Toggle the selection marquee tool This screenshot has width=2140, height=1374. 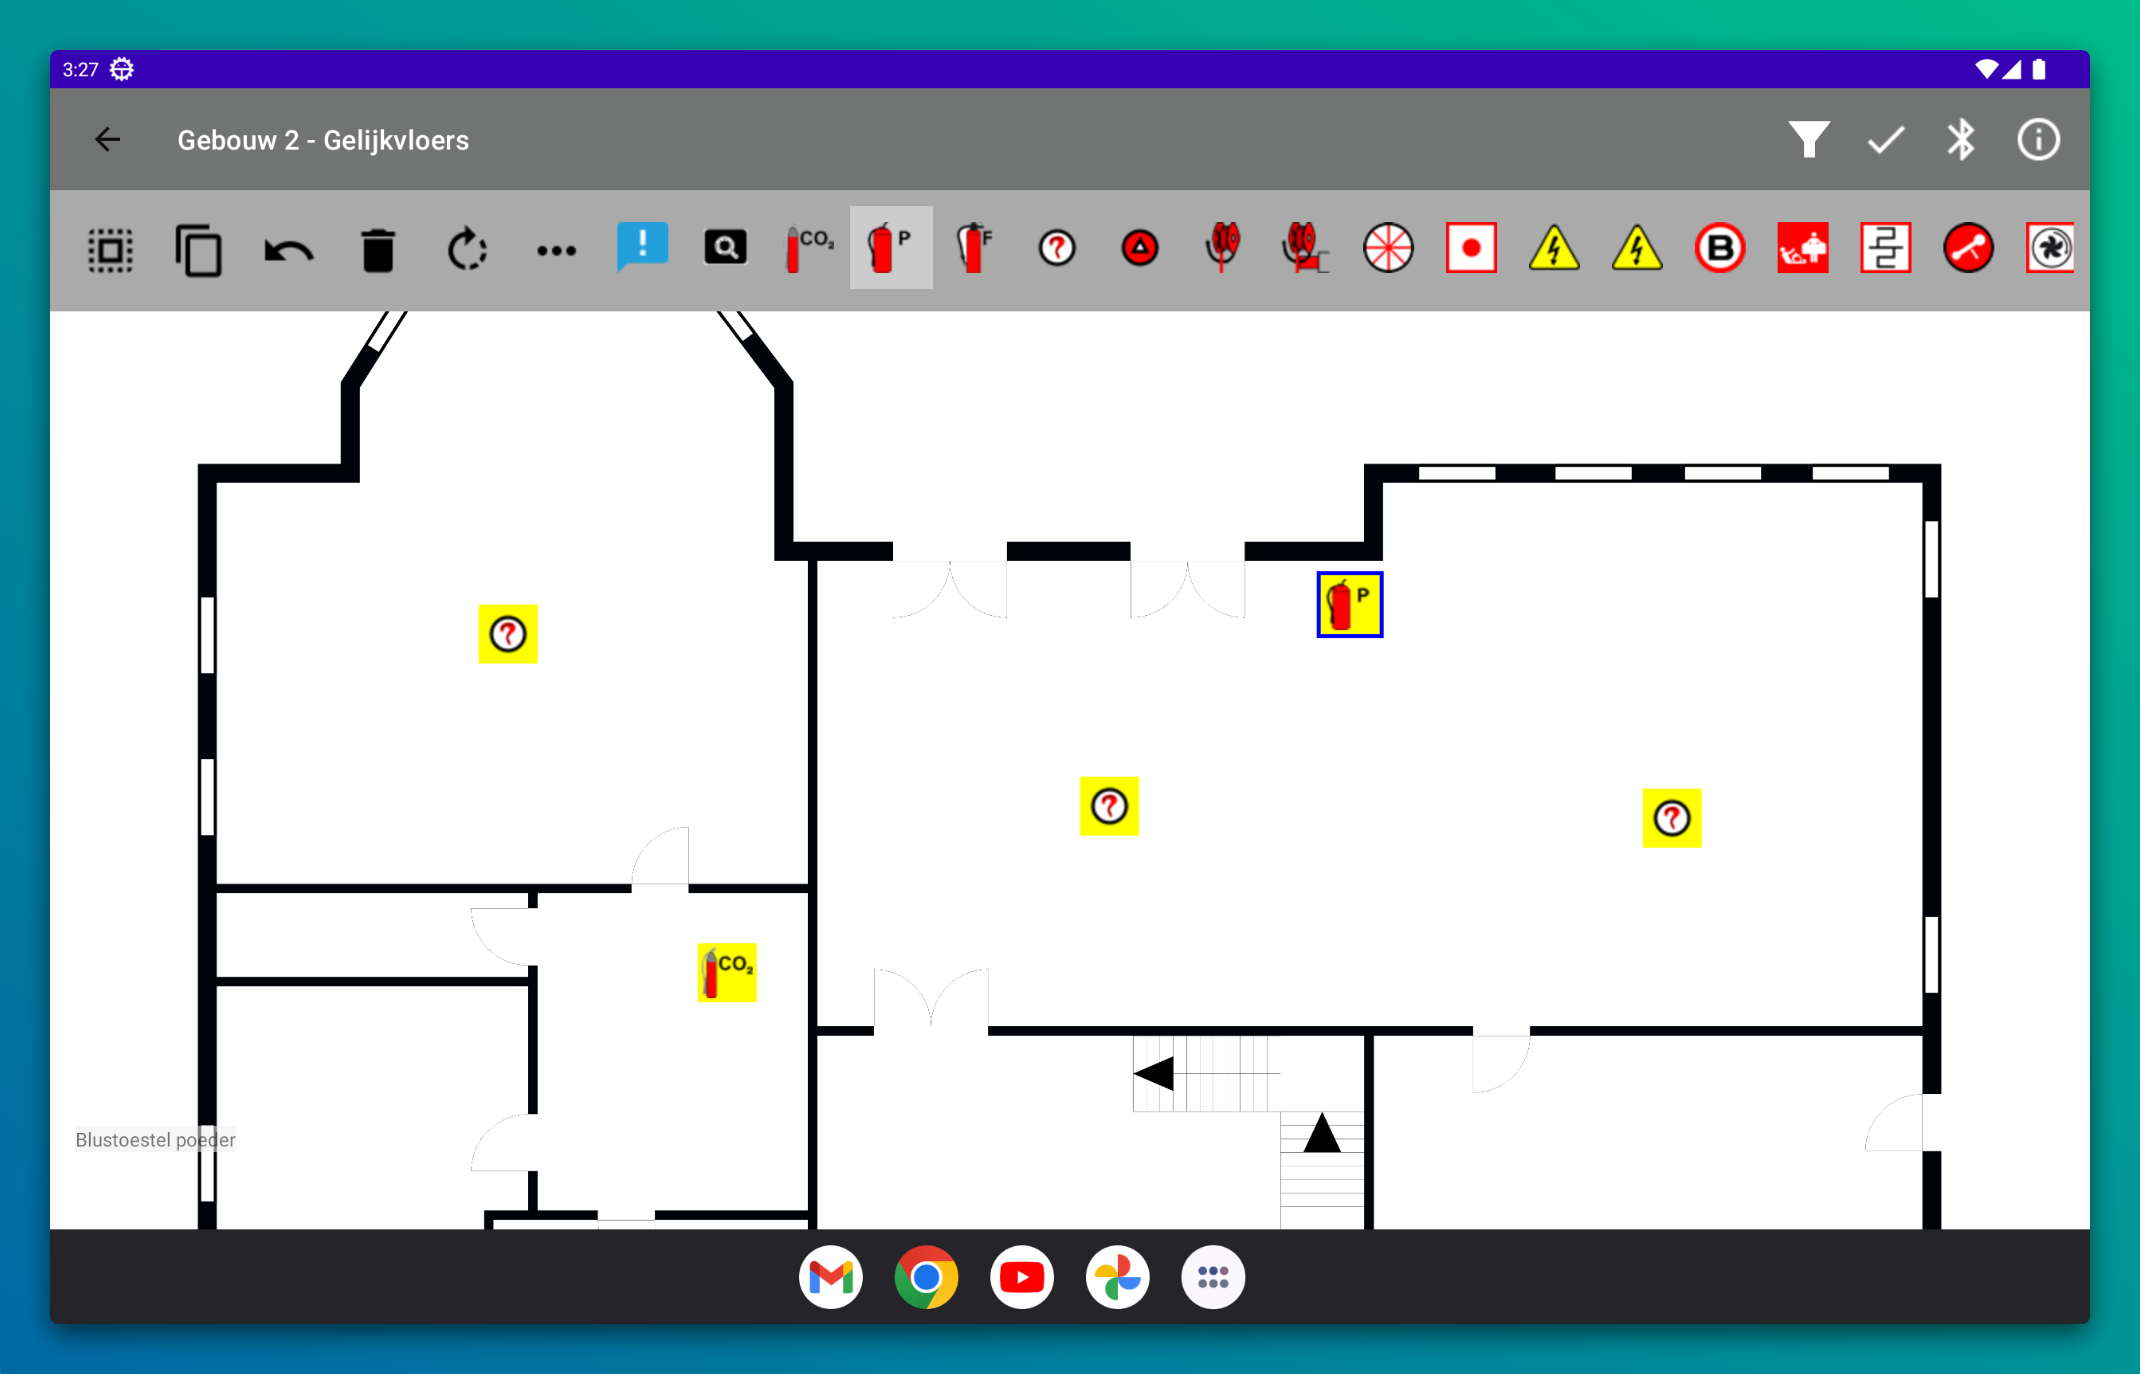[x=110, y=249]
